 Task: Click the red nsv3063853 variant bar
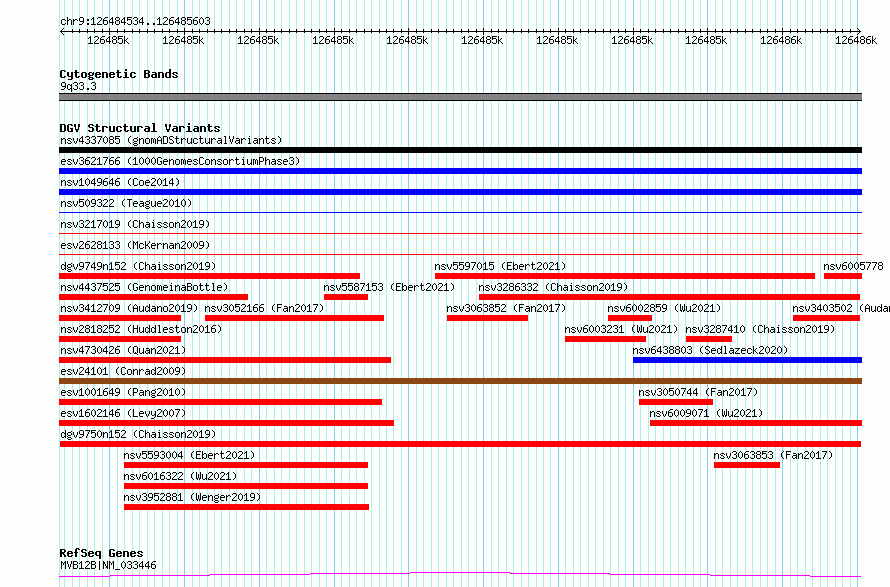click(x=747, y=465)
